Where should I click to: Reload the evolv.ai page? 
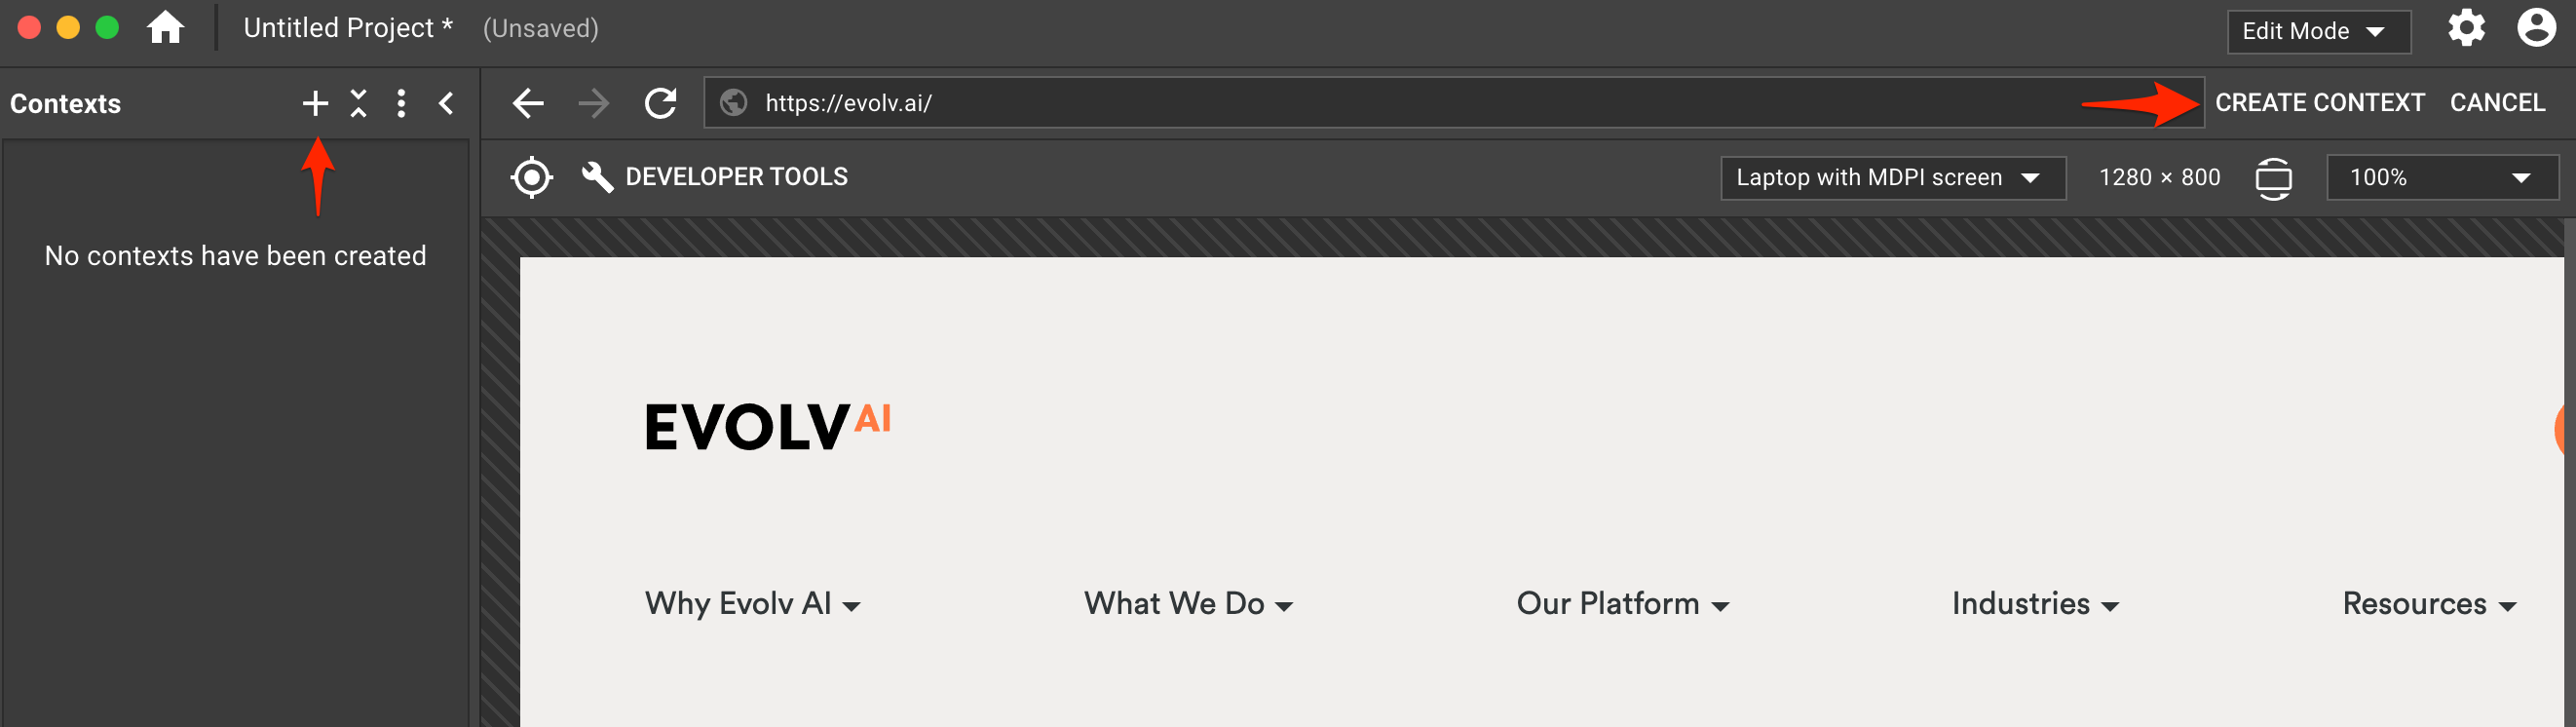pos(661,103)
